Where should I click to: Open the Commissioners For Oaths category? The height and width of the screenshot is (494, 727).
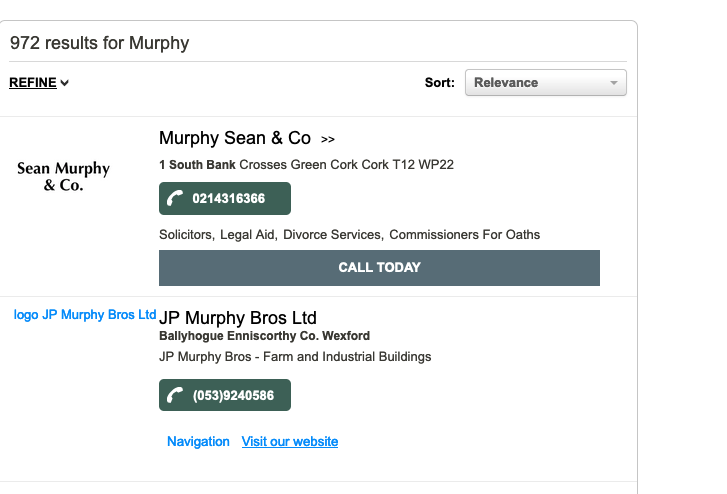click(464, 235)
